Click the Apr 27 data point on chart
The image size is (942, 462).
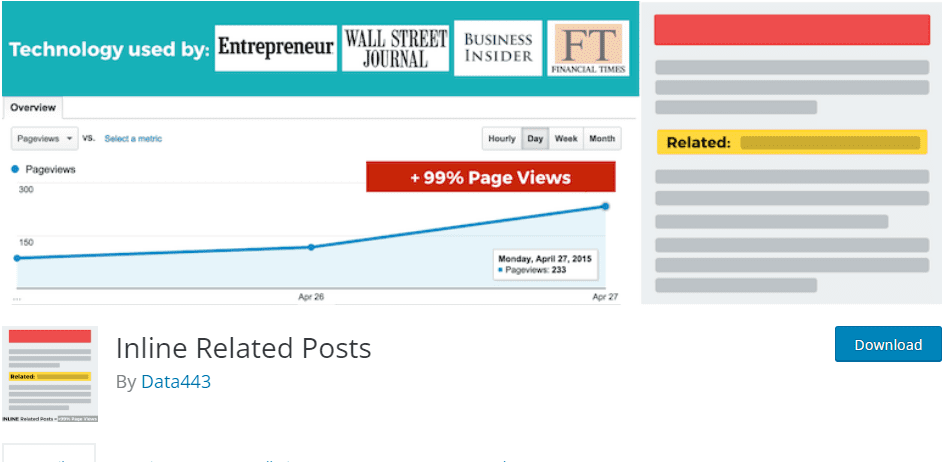606,206
